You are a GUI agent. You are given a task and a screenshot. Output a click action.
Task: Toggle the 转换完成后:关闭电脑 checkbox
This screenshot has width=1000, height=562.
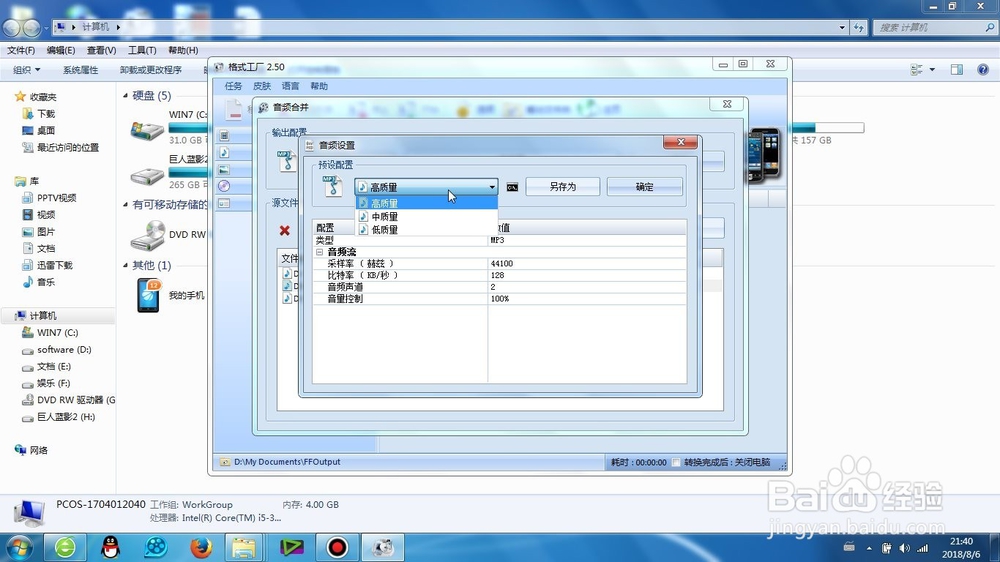click(x=676, y=462)
